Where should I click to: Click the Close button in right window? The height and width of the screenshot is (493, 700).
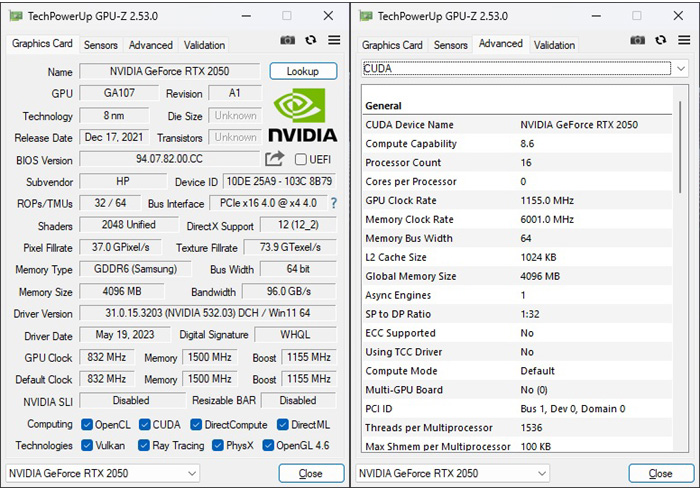tap(661, 473)
